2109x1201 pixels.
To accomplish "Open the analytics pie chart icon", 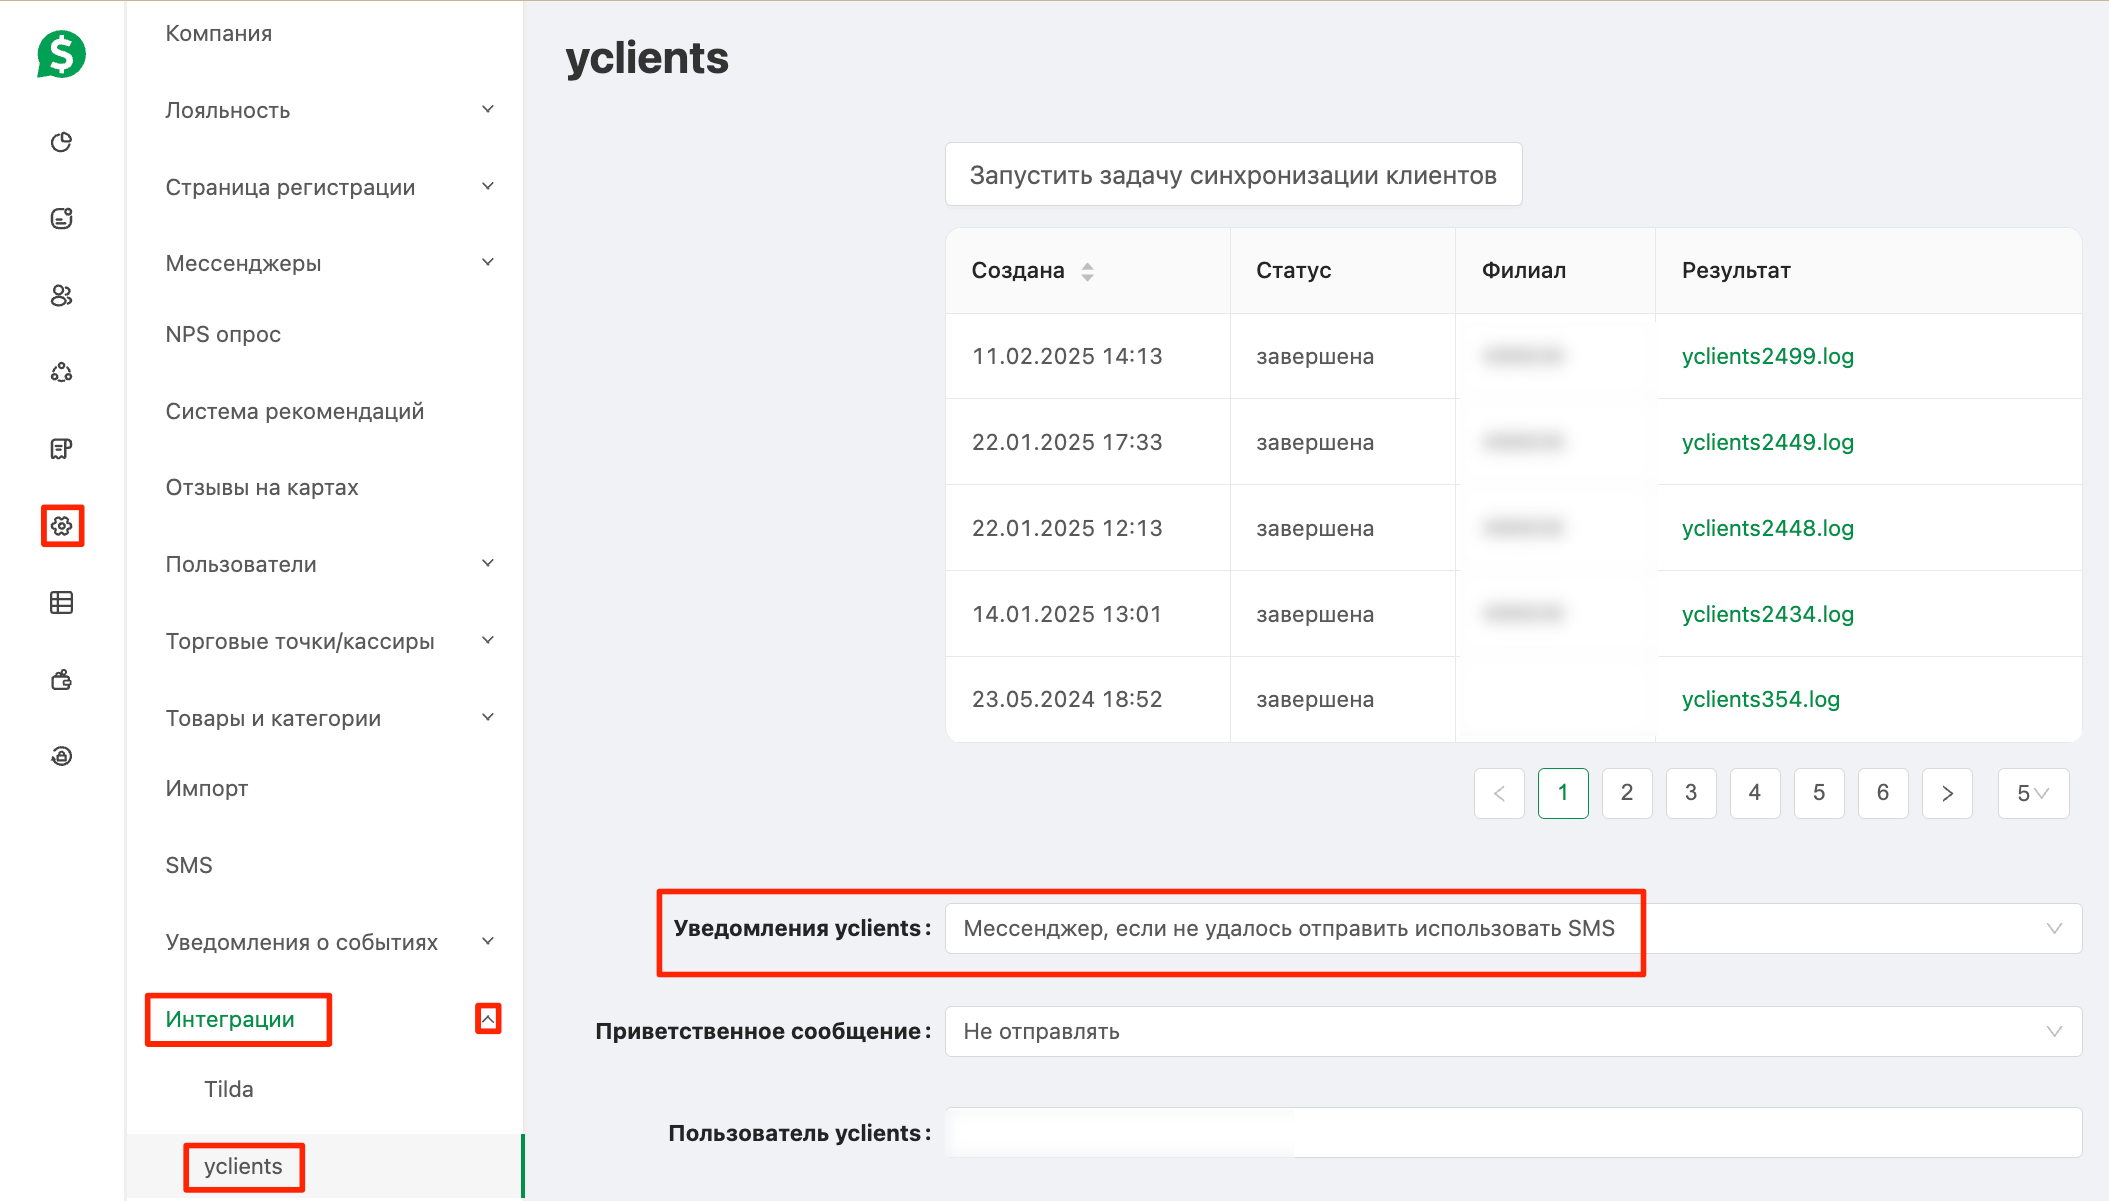I will [x=62, y=142].
